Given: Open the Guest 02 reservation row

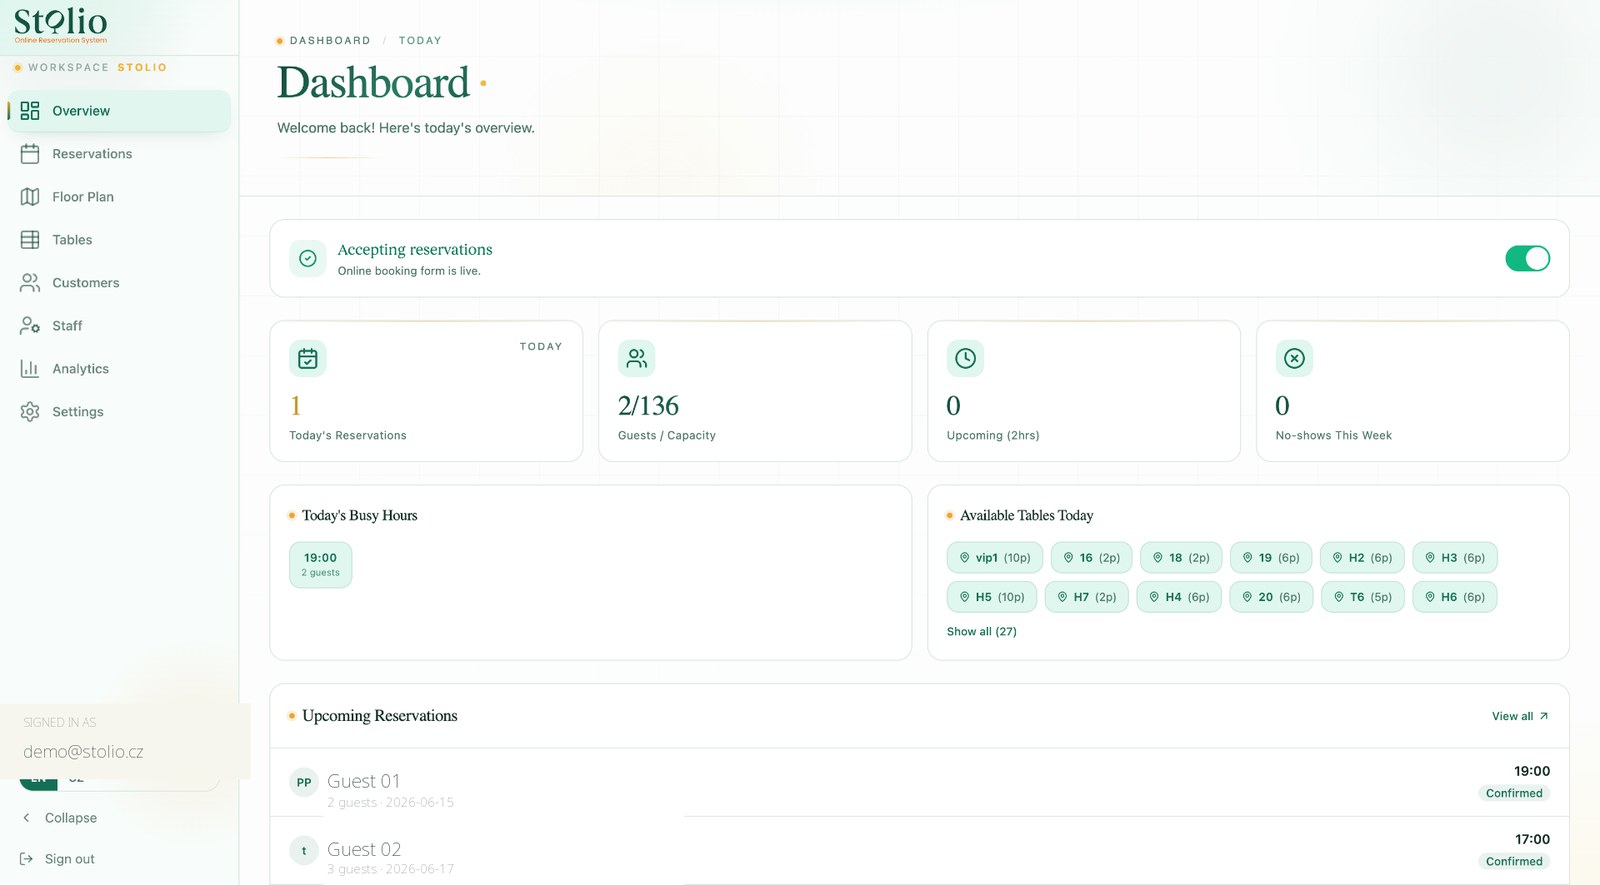Looking at the screenshot, I should [919, 851].
